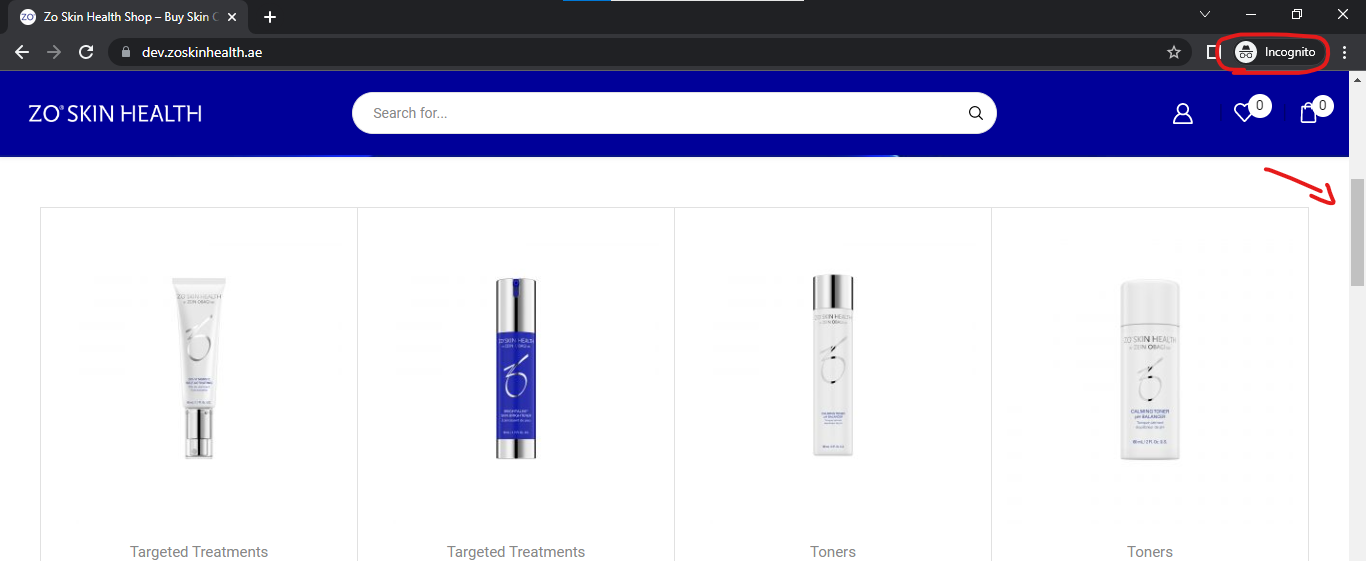Click the cart count badge
Screen dimensions: 1366x561
[x=1323, y=105]
